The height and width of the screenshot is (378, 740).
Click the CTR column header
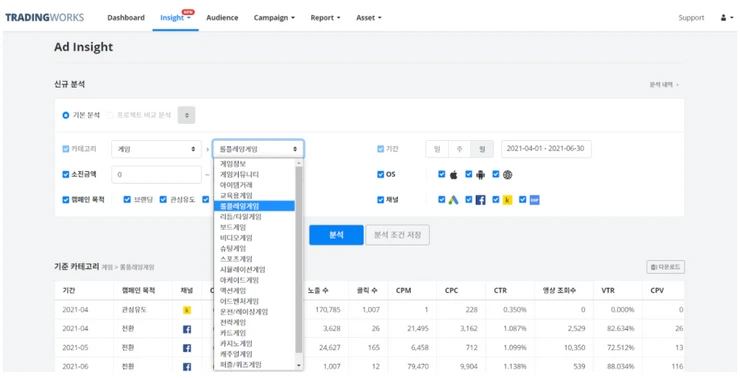pos(501,291)
